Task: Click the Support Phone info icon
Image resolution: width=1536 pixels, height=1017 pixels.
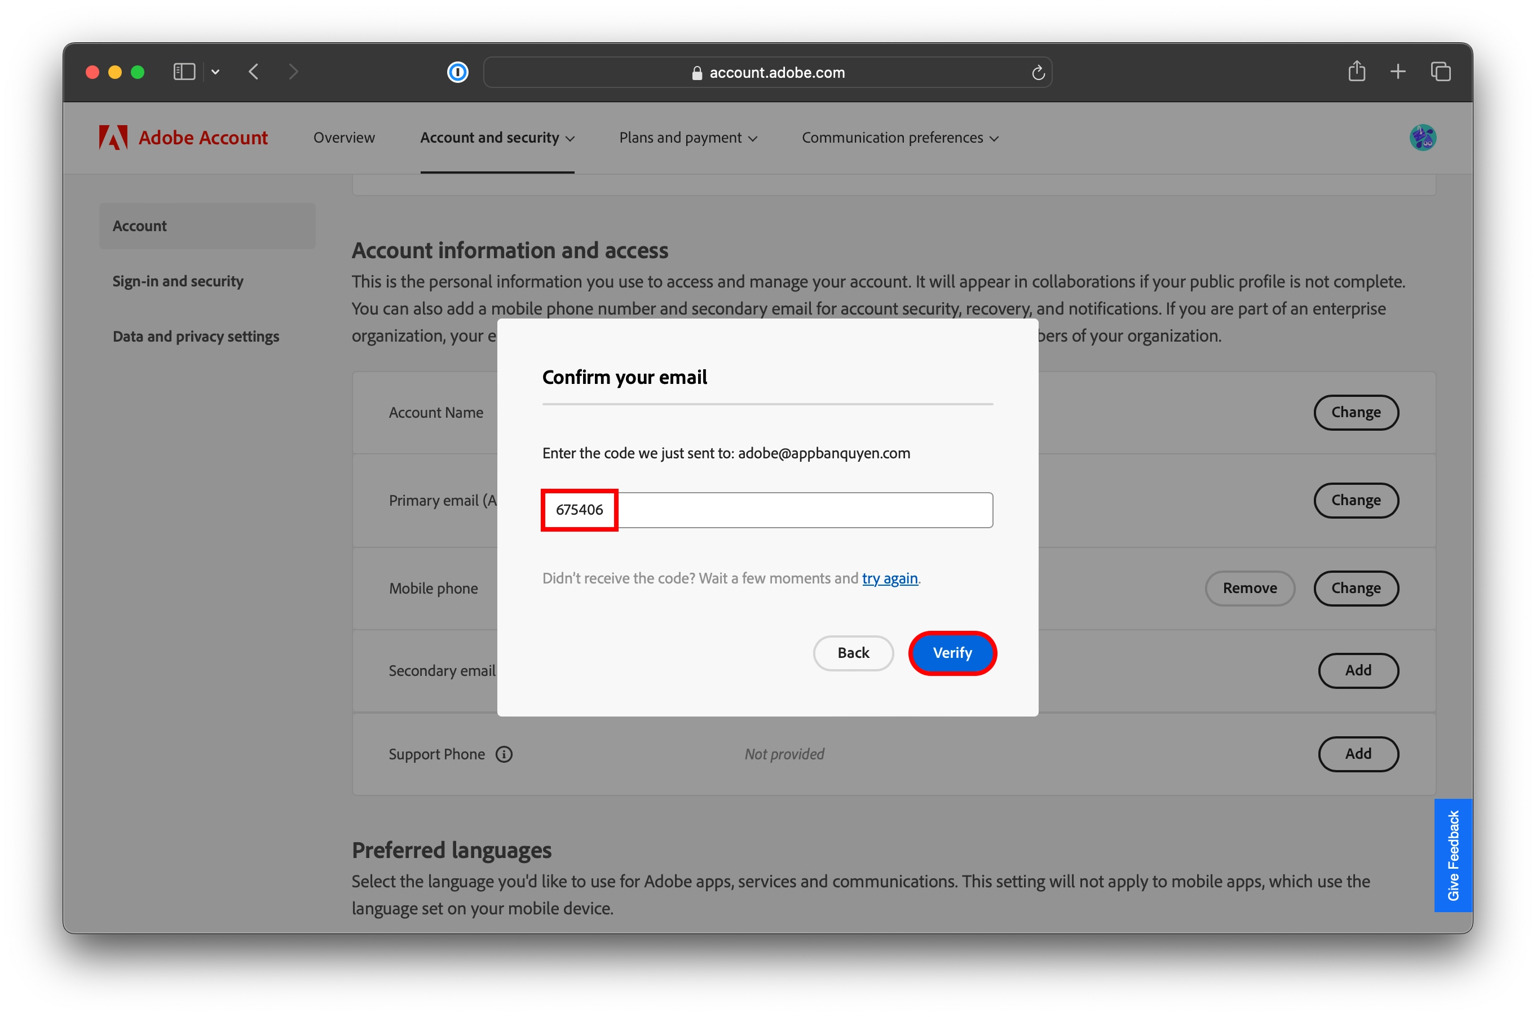Action: (504, 754)
